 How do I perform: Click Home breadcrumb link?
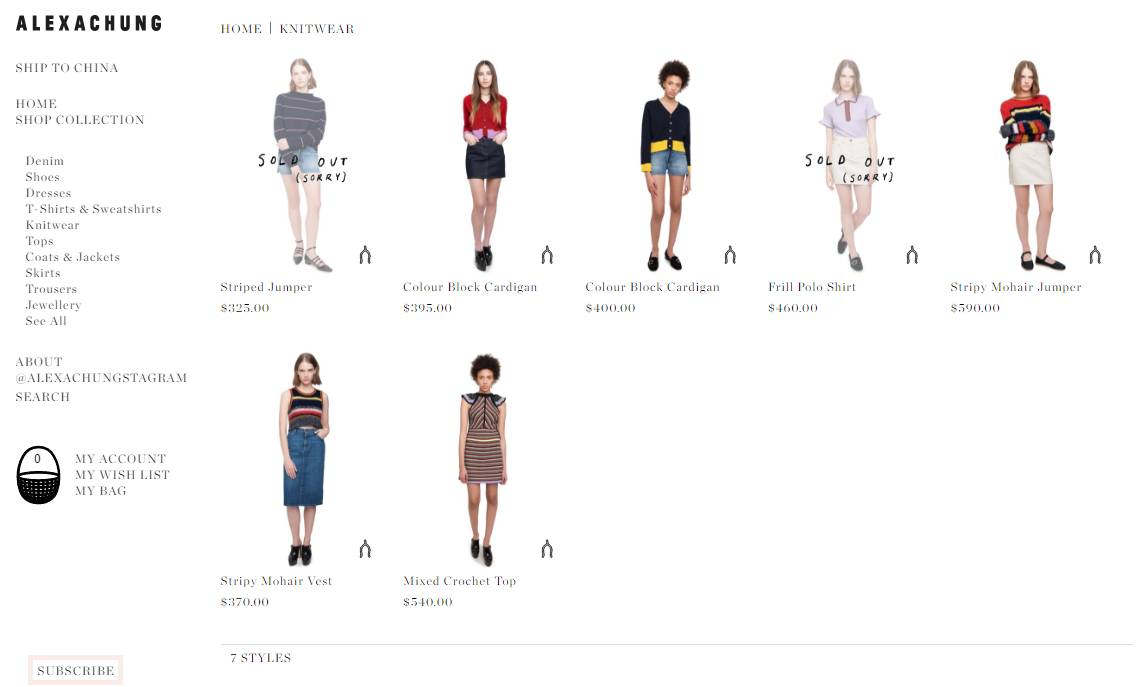pos(241,28)
